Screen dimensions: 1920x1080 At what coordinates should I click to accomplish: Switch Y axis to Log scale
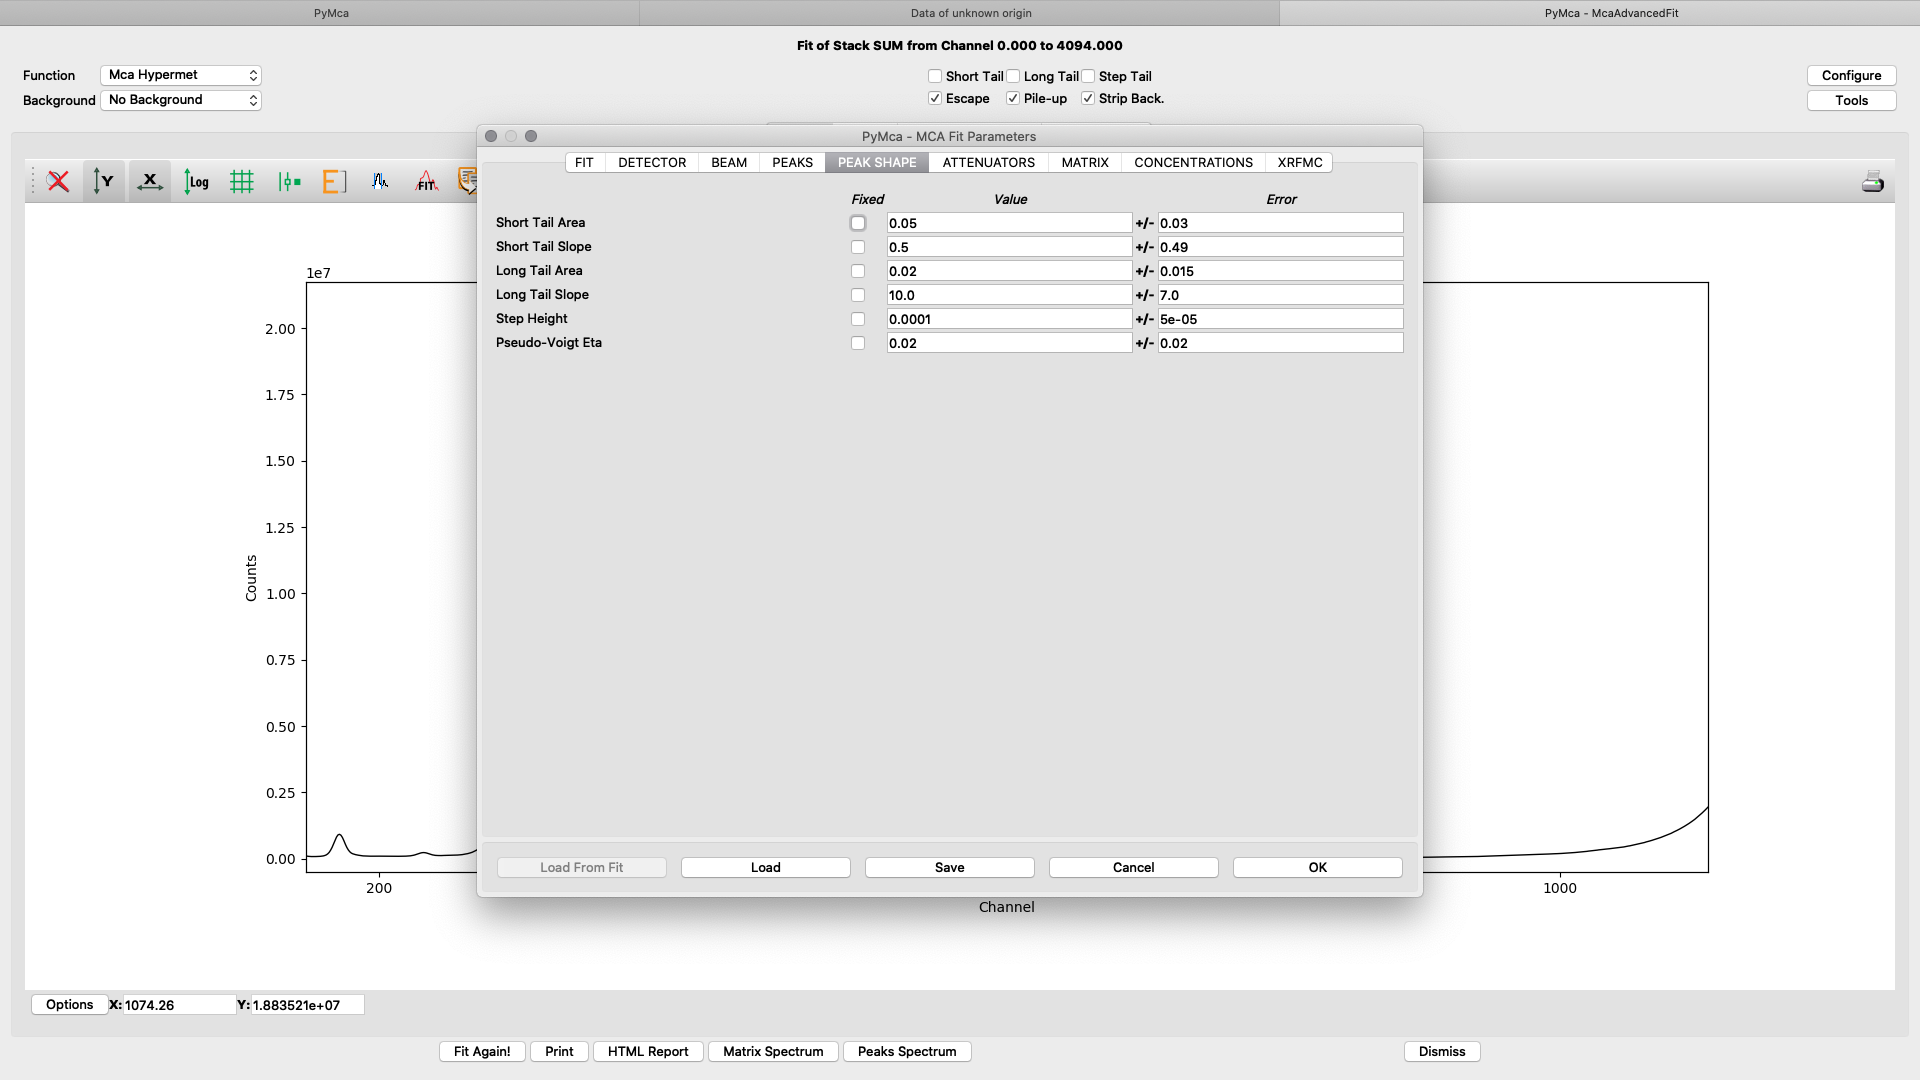pyautogui.click(x=196, y=181)
